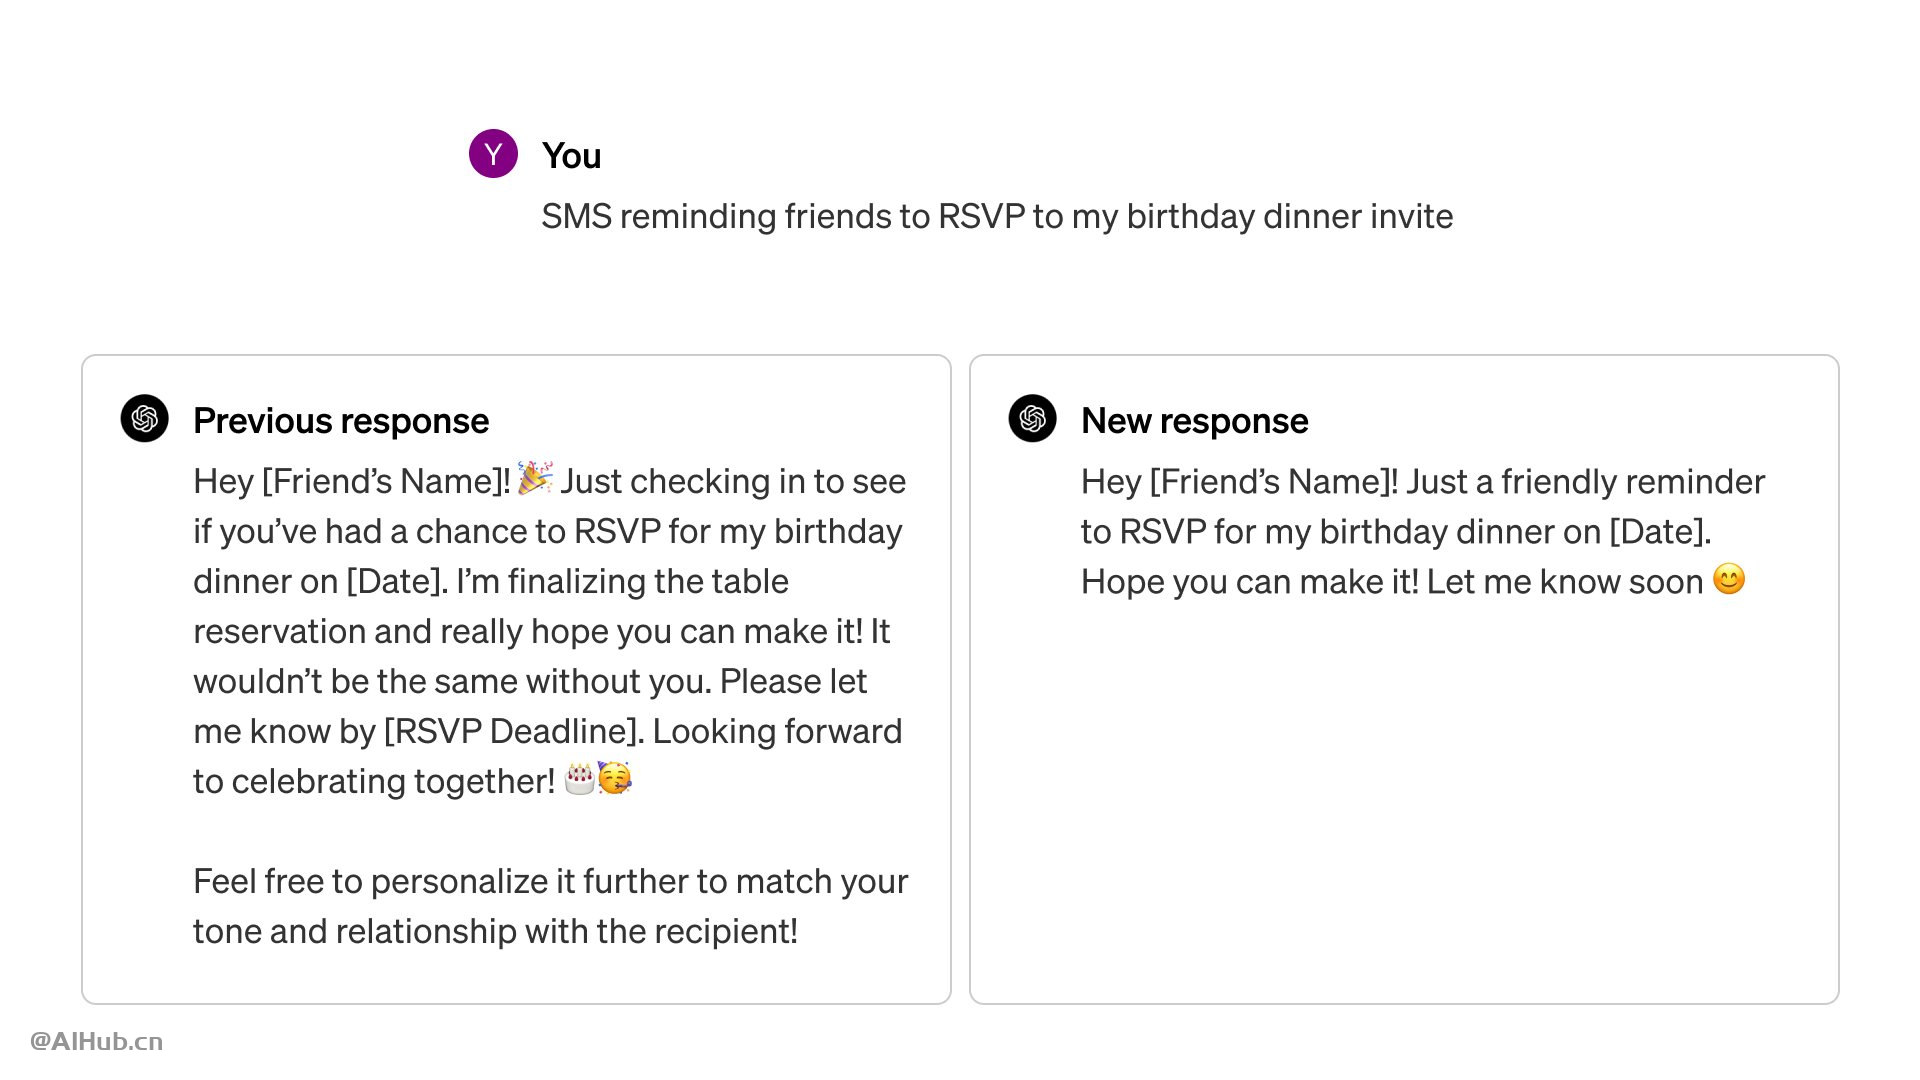Click the user prompt about SMS RSVP reminder
The height and width of the screenshot is (1080, 1920).
[x=997, y=216]
